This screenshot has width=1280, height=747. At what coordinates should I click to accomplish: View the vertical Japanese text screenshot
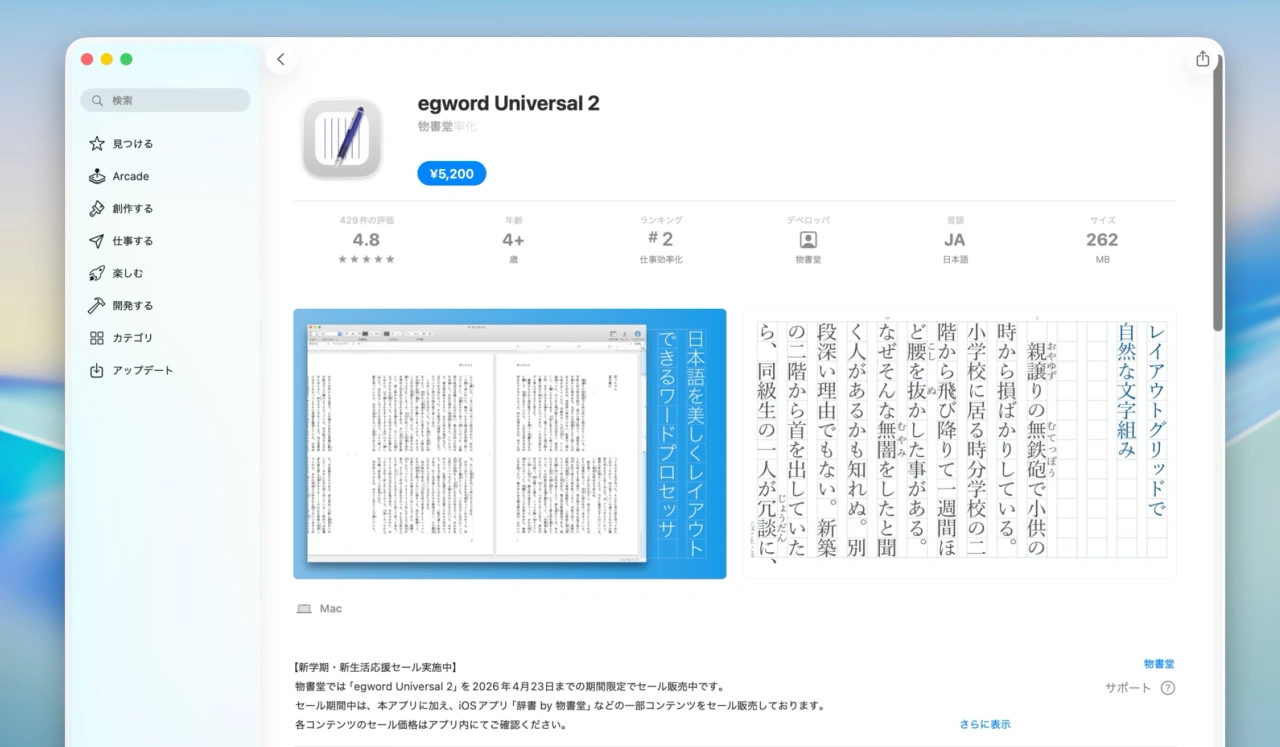coord(960,444)
